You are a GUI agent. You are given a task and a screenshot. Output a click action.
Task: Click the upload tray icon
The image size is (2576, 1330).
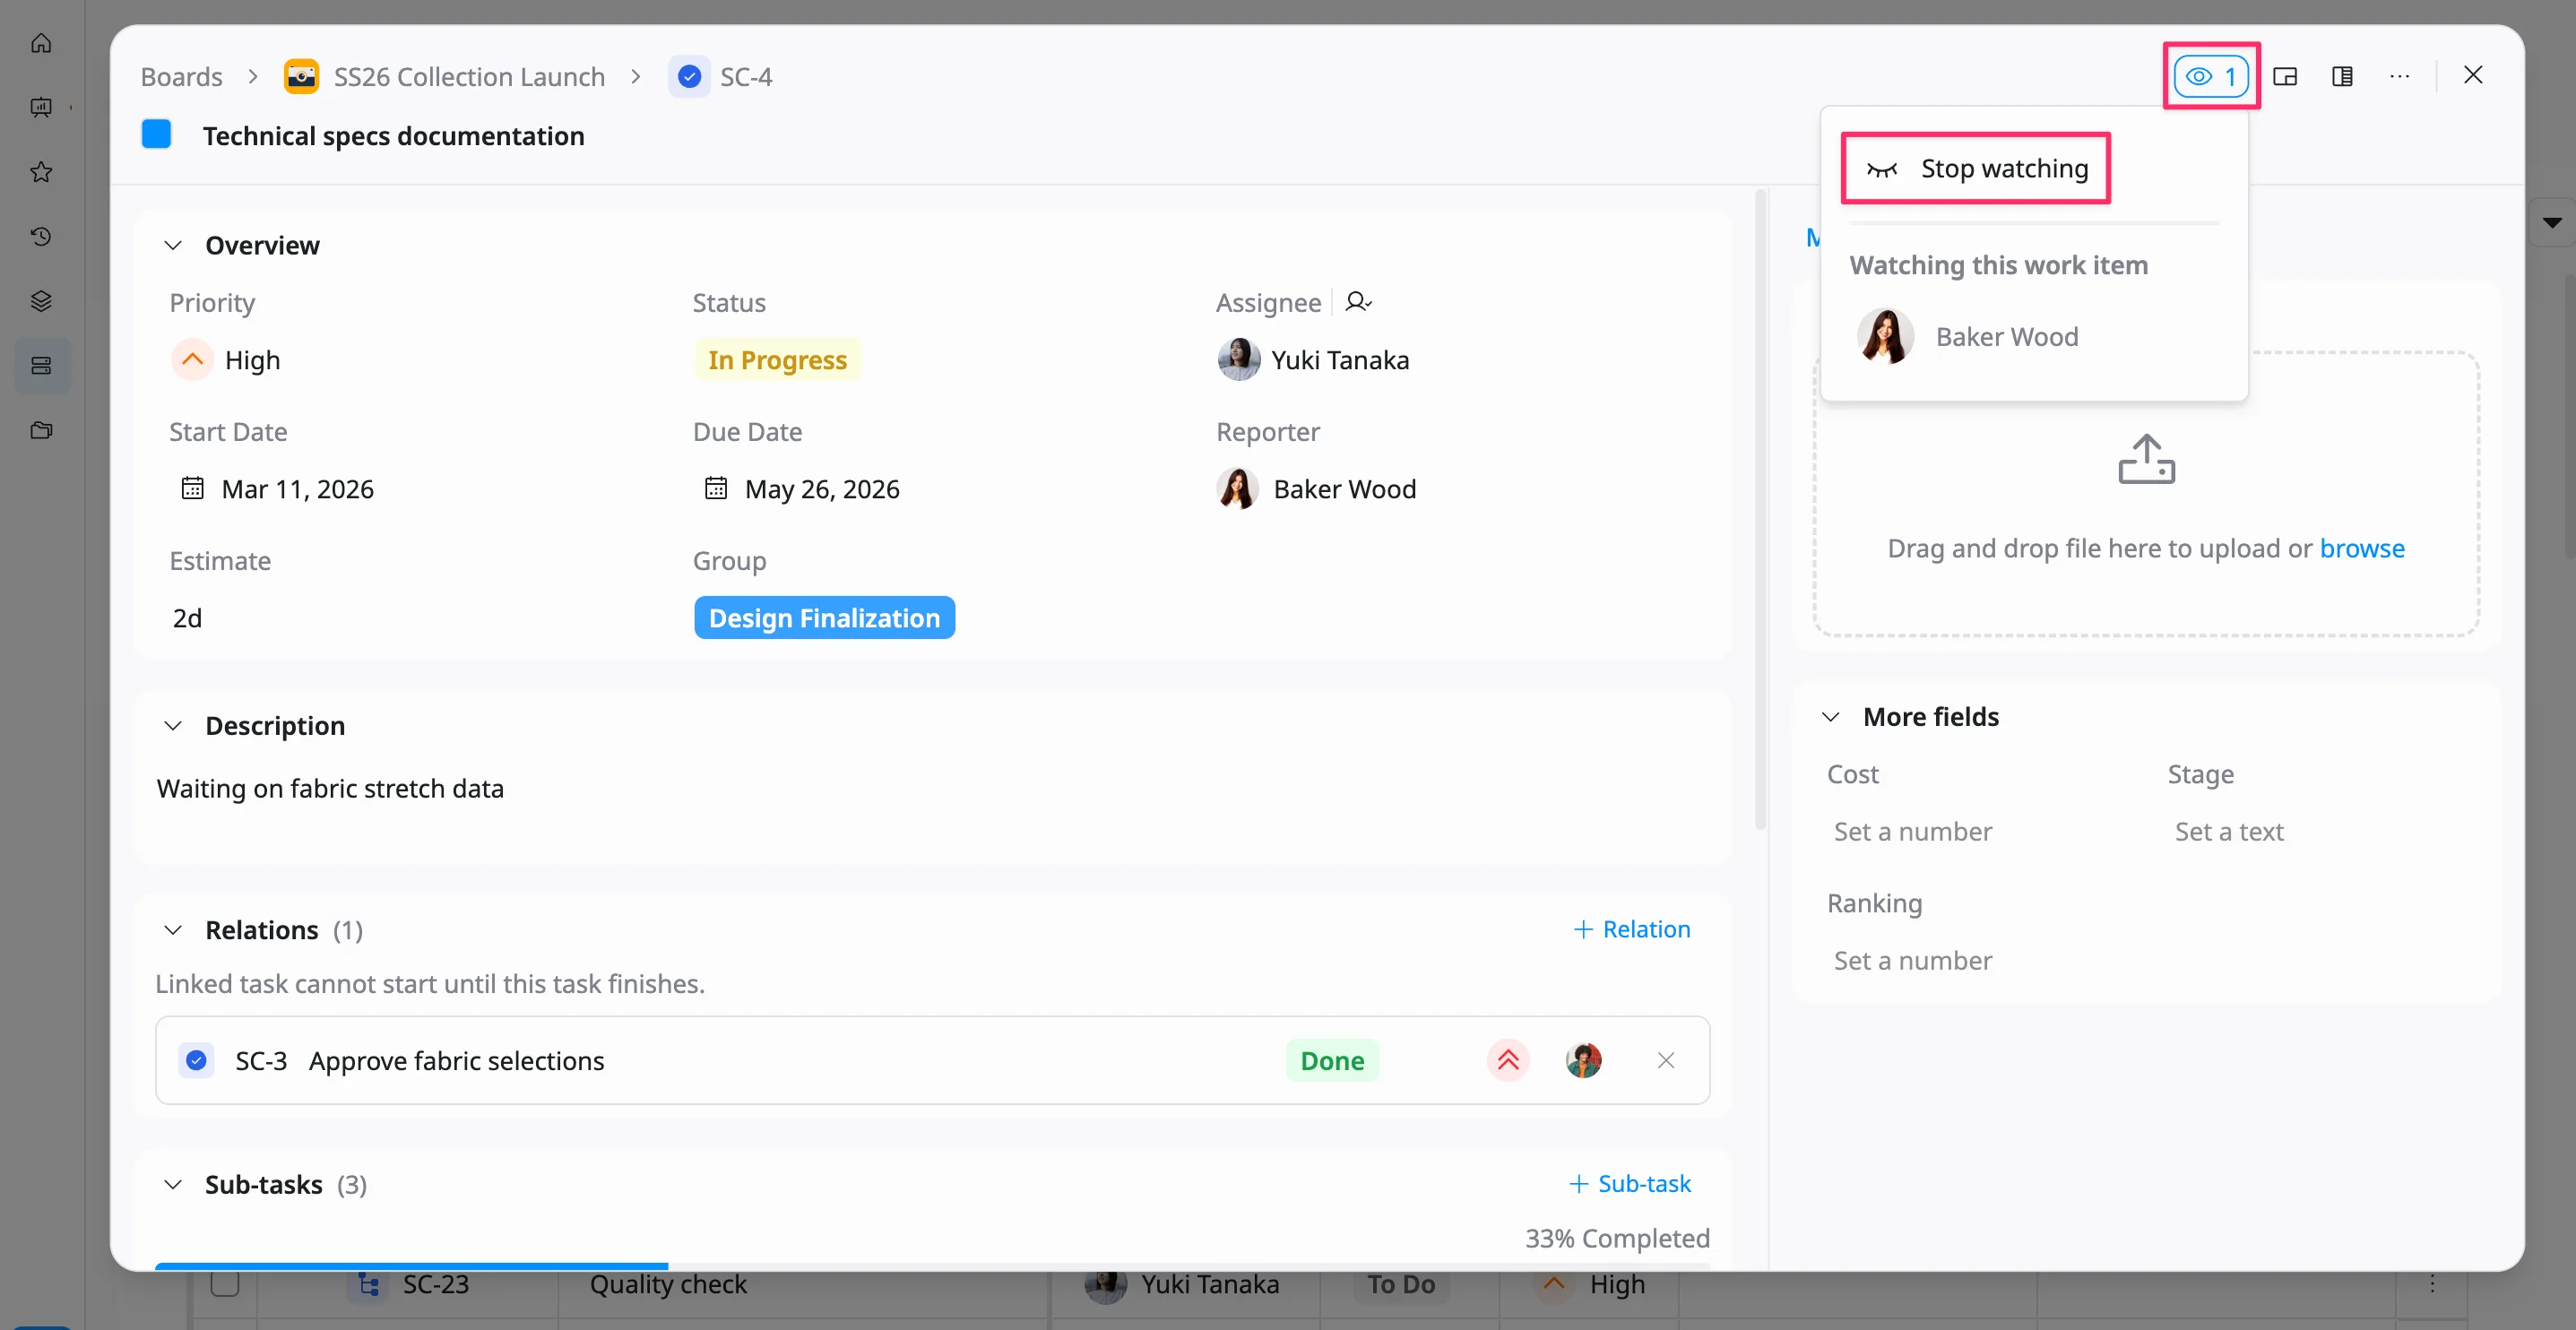click(x=2146, y=459)
